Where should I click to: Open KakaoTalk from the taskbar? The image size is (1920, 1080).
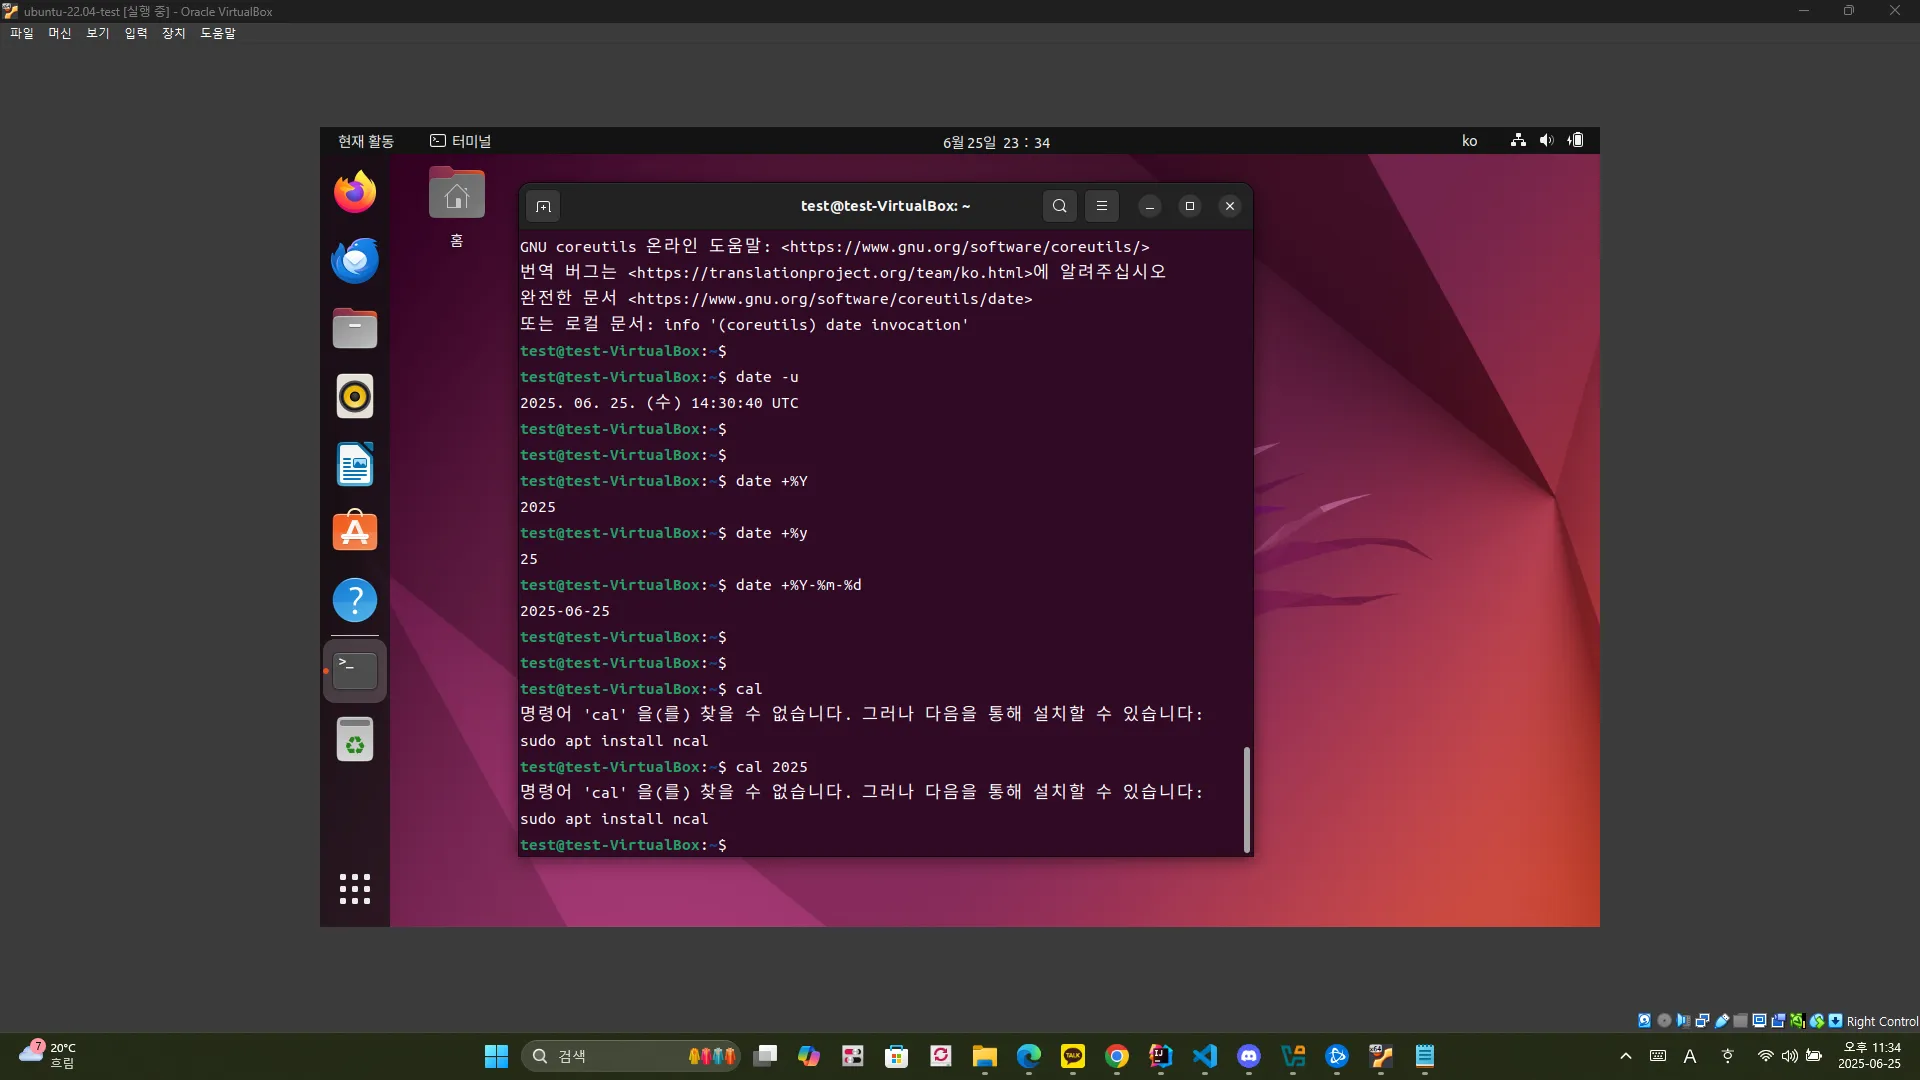(x=1073, y=1056)
